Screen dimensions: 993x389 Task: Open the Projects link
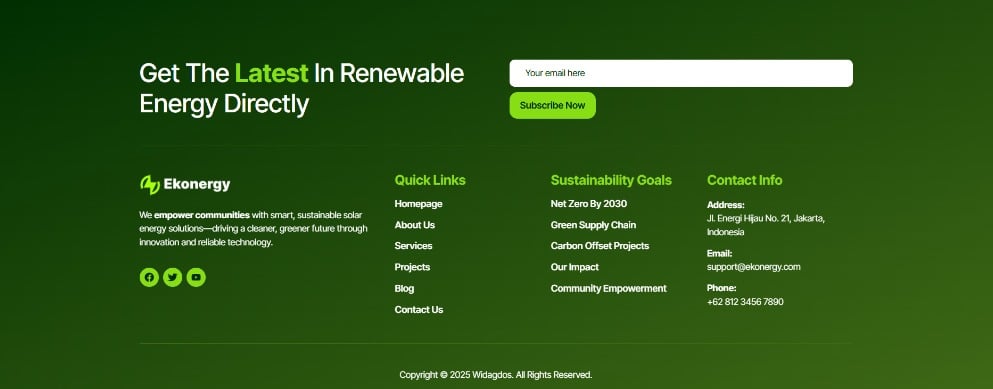pos(412,267)
